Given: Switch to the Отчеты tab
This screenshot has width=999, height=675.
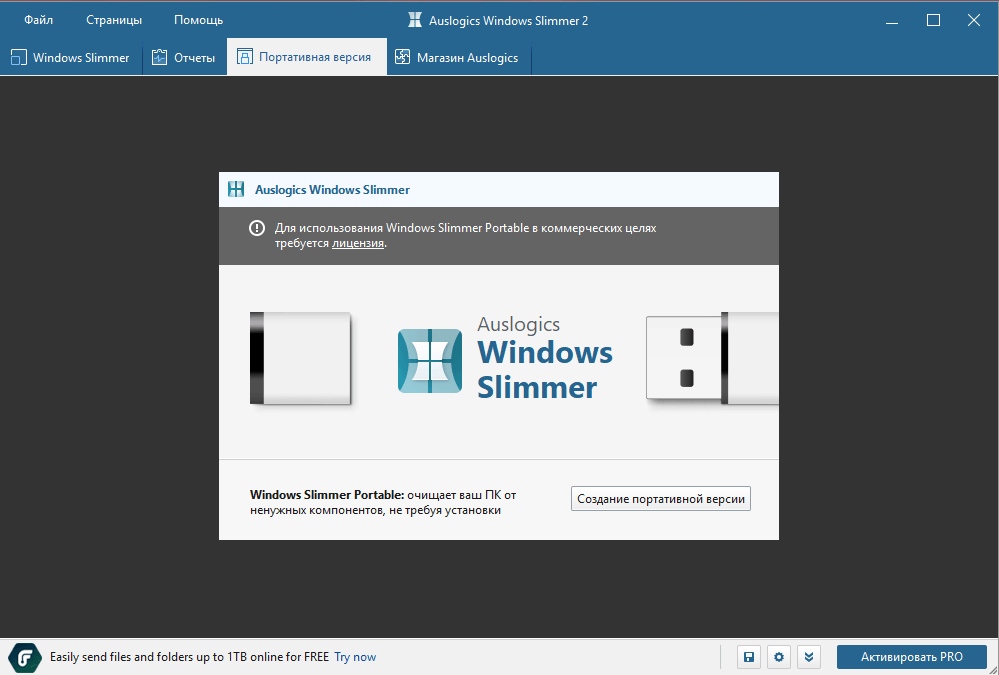Looking at the screenshot, I should click(184, 57).
